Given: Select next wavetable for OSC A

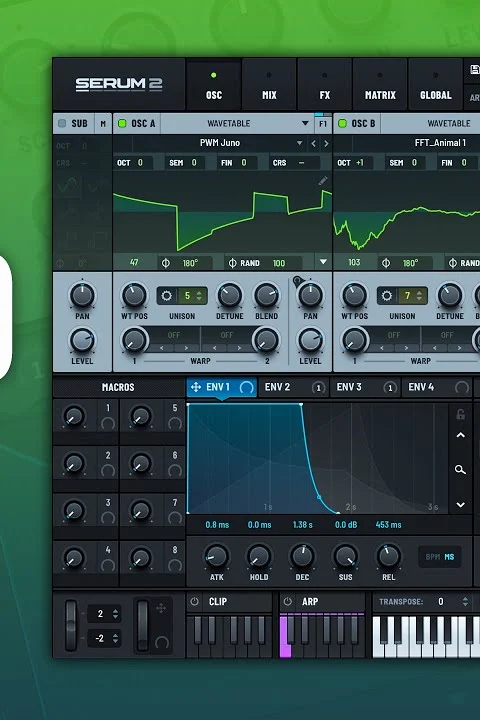Looking at the screenshot, I should (x=326, y=143).
